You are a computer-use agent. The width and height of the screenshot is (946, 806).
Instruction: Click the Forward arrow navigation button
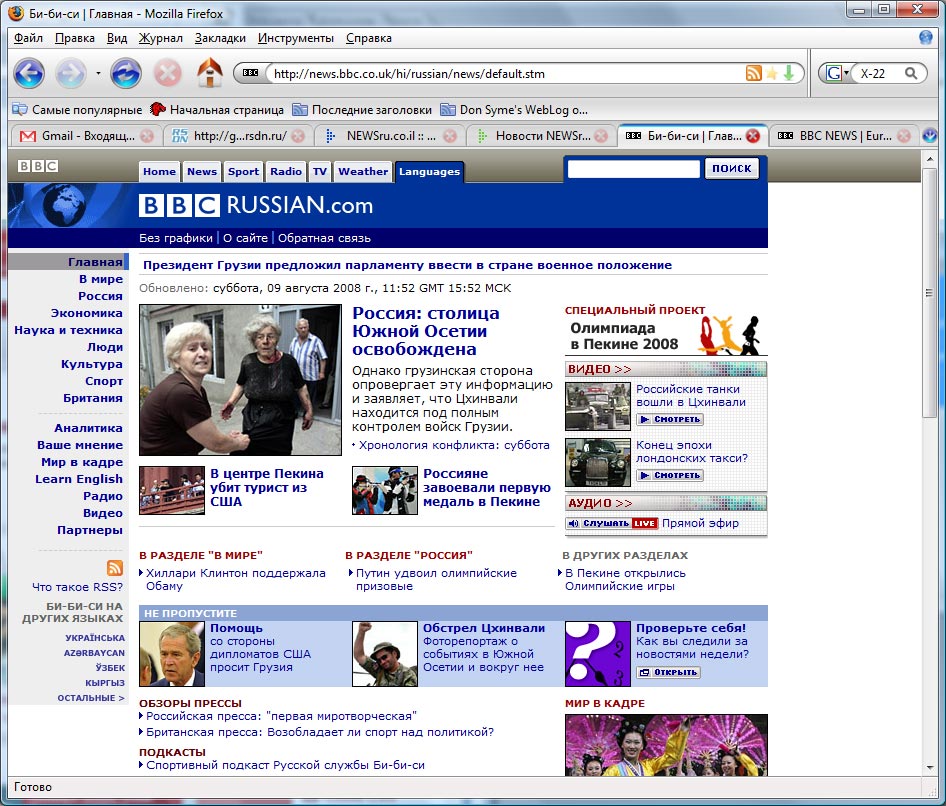pos(71,74)
